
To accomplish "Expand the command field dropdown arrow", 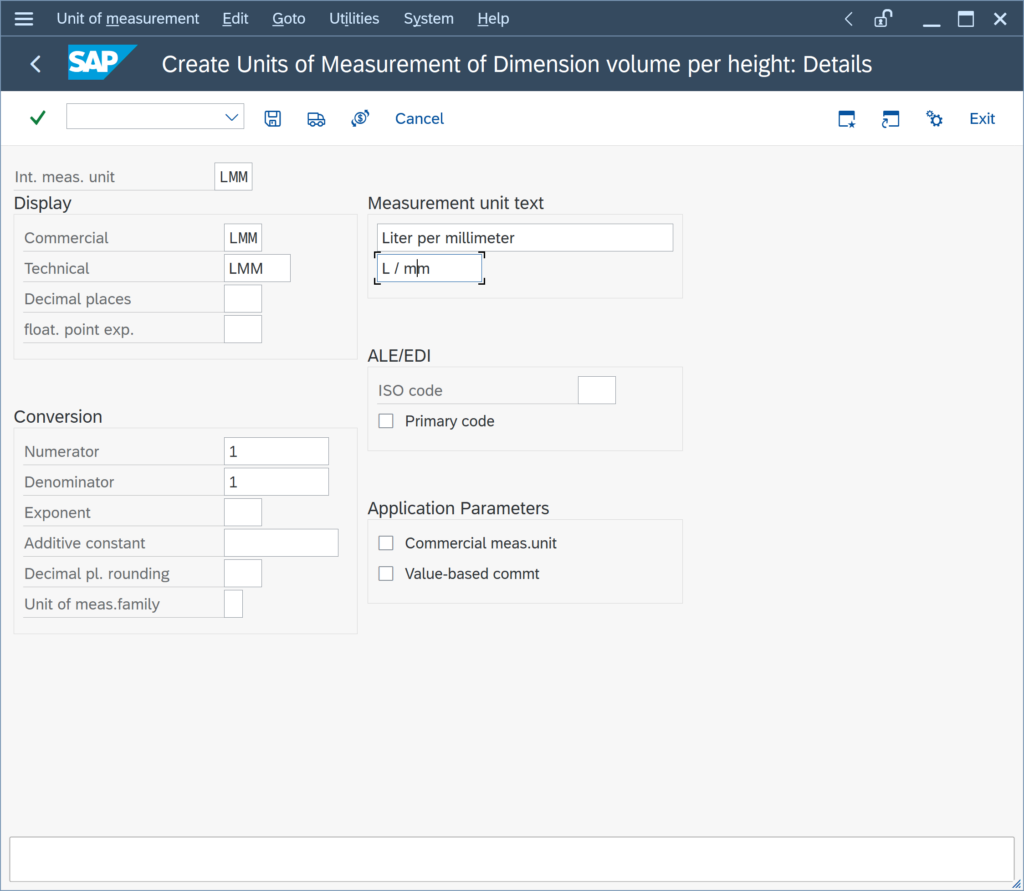I will tap(231, 117).
